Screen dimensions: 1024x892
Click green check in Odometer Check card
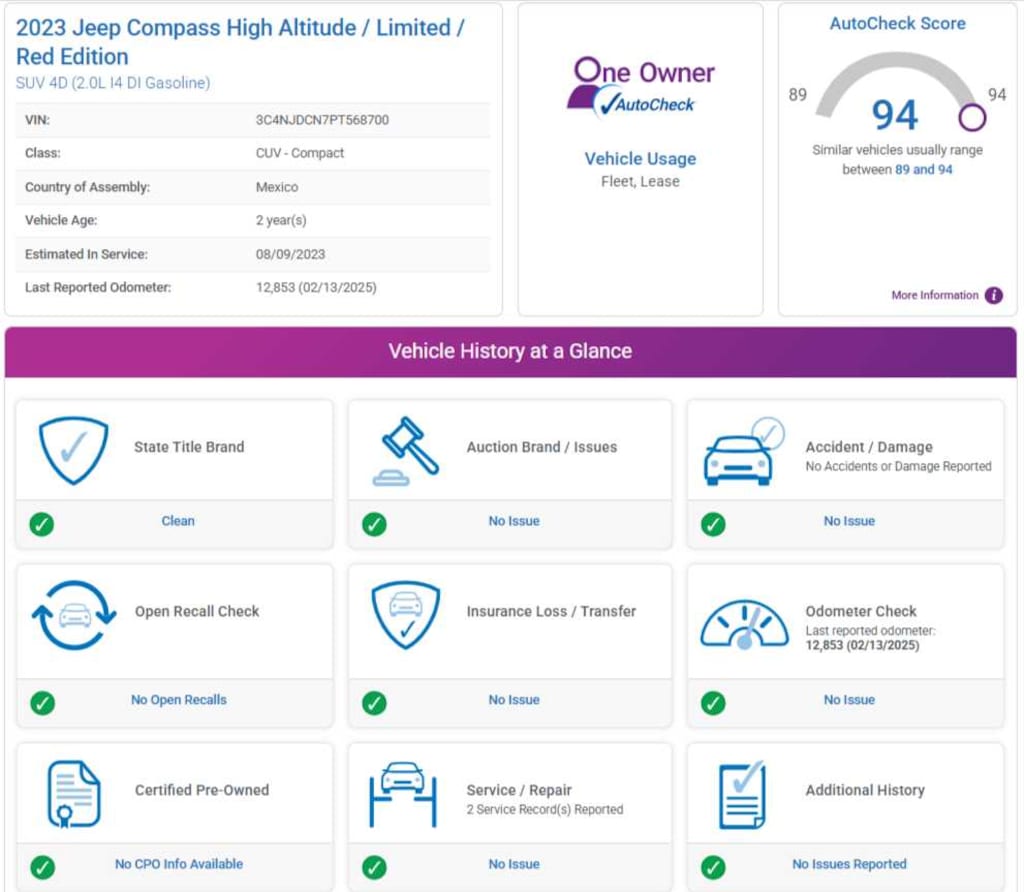click(x=713, y=703)
